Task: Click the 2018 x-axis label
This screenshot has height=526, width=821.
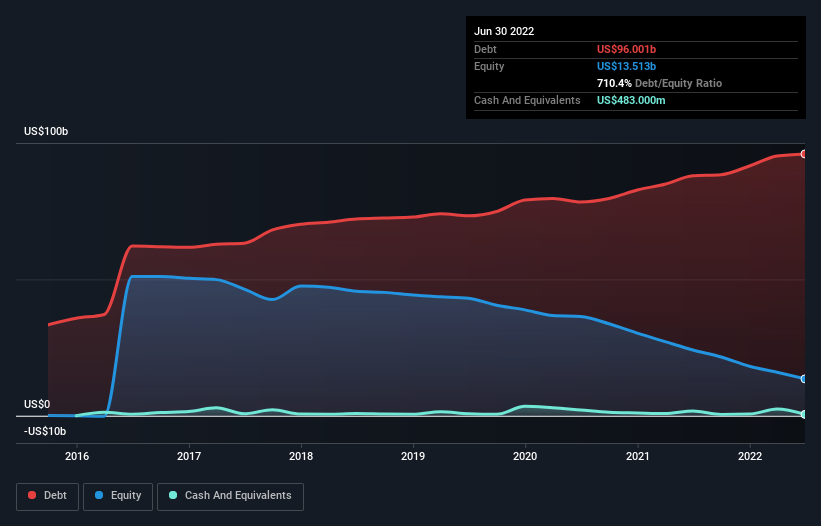Action: pyautogui.click(x=301, y=456)
